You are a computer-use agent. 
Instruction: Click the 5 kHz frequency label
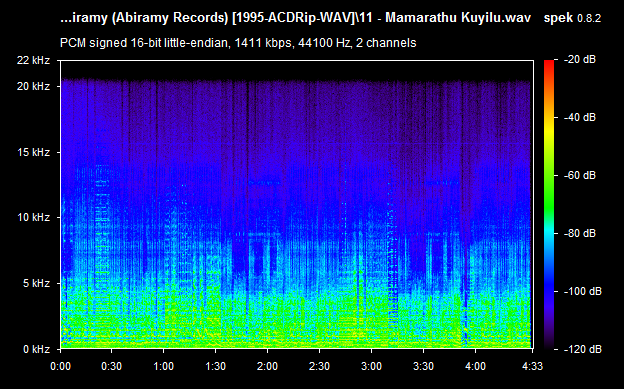click(36, 283)
